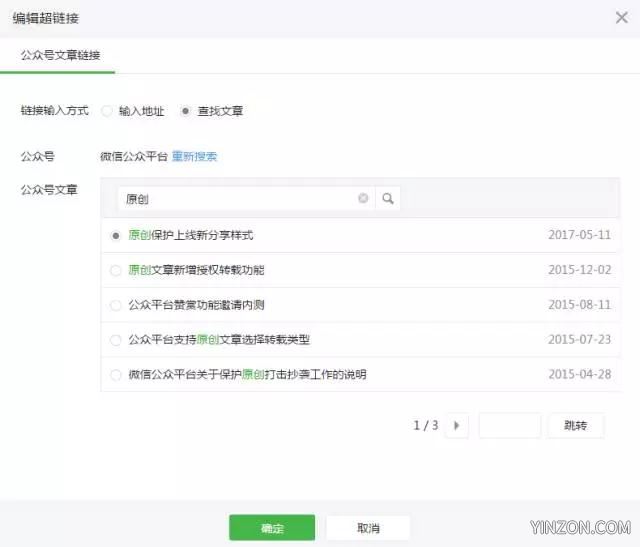Choose article 原创保护上线新分享样式
The image size is (640, 547).
click(116, 235)
